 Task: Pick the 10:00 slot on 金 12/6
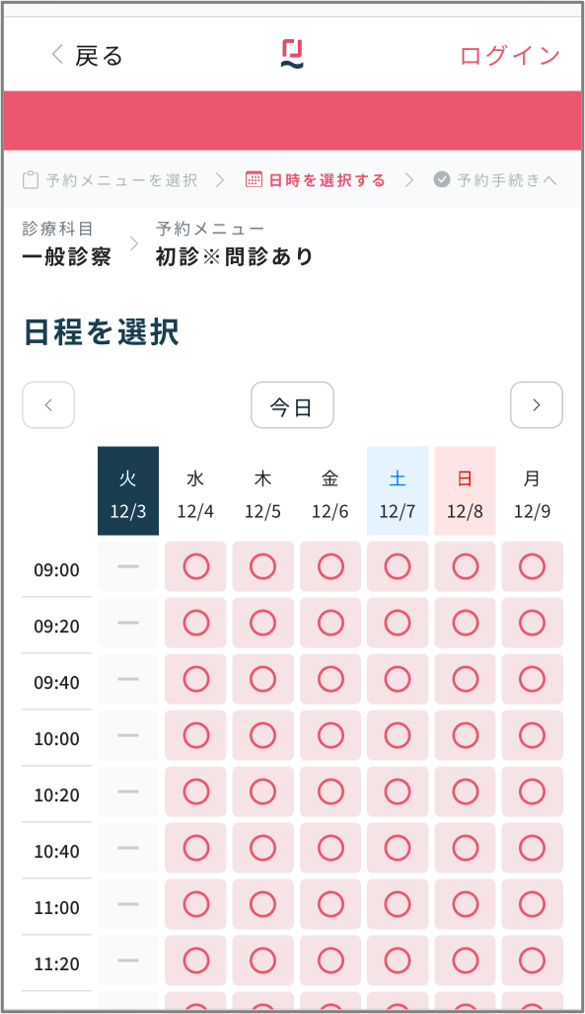coord(330,735)
